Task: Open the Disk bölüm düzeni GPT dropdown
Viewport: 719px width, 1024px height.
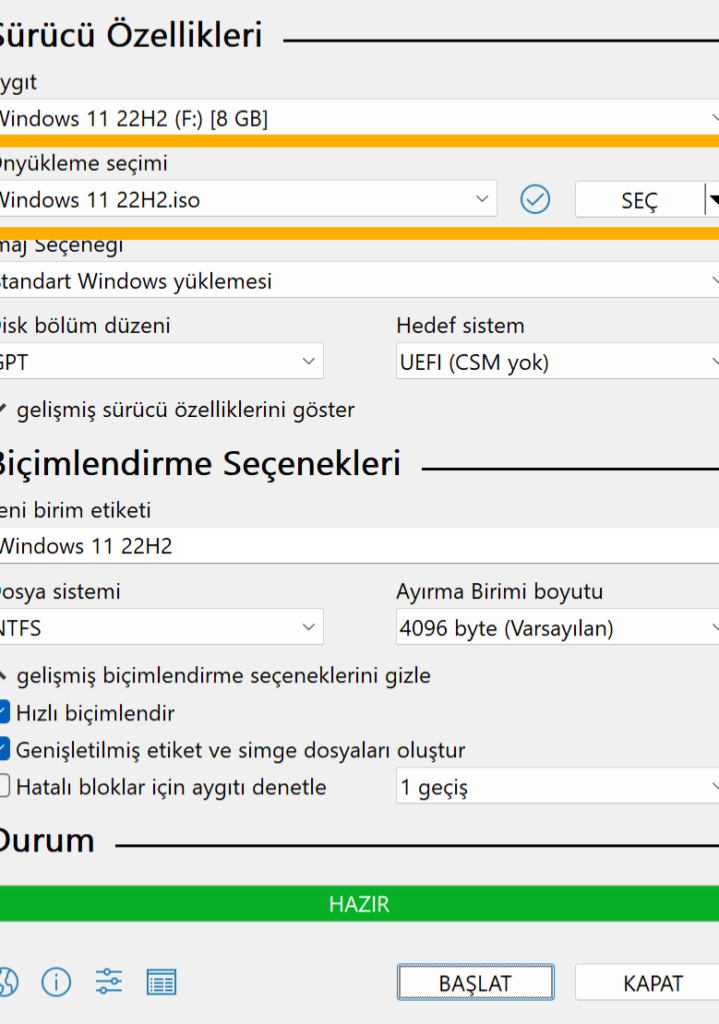Action: (x=160, y=362)
